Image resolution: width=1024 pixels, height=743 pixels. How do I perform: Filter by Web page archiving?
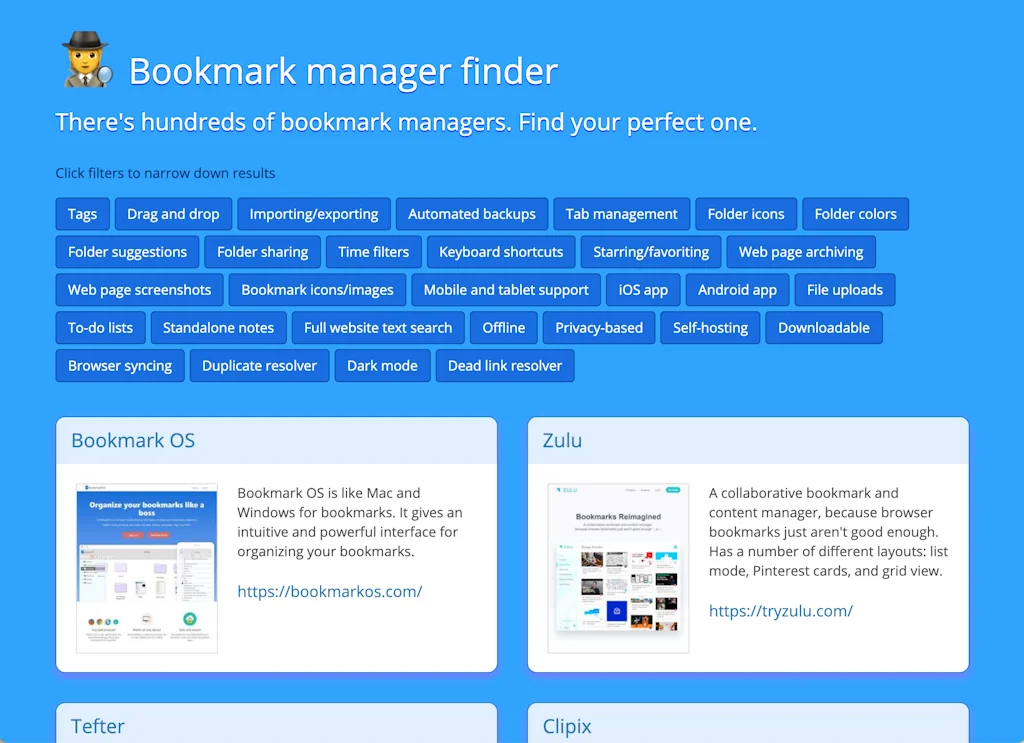[x=801, y=251]
